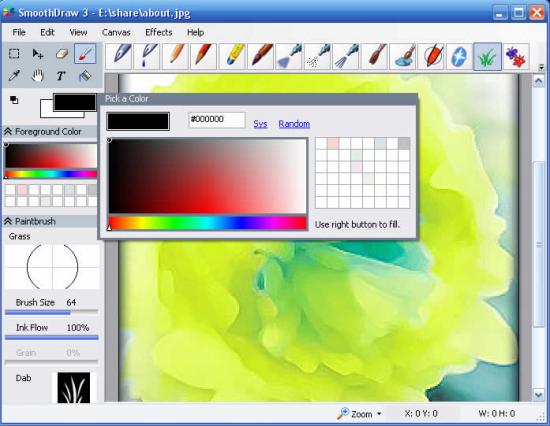This screenshot has width=550, height=426.
Task: Pick the blue fountain pen brush
Action: (119, 56)
